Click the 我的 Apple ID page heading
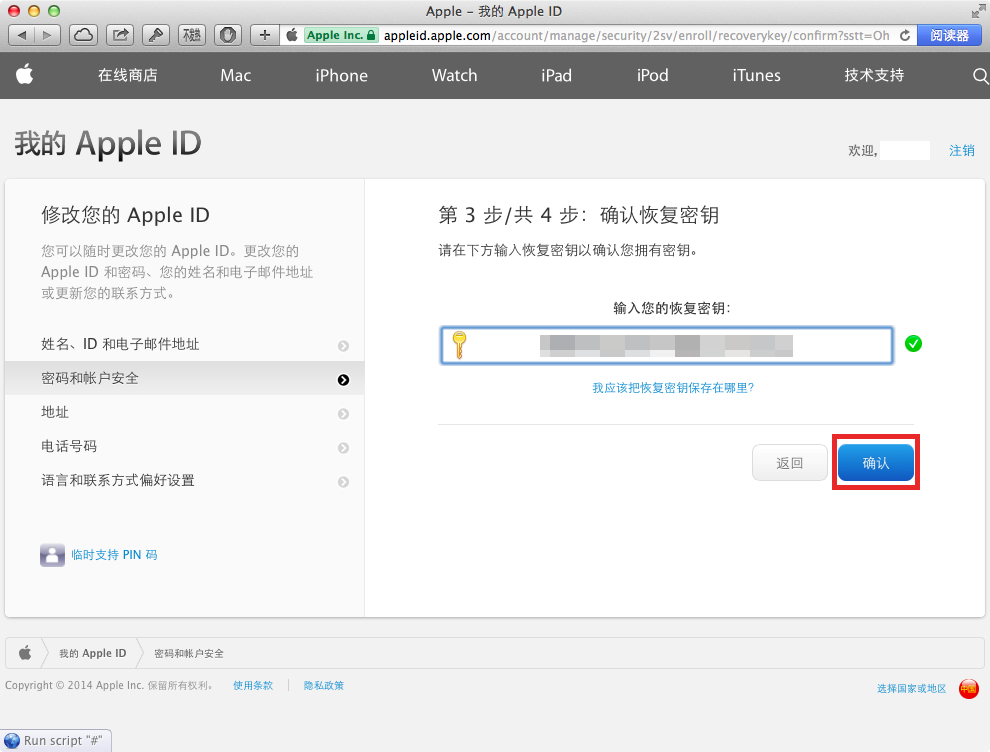Screen dimensions: 990x752 (108, 144)
